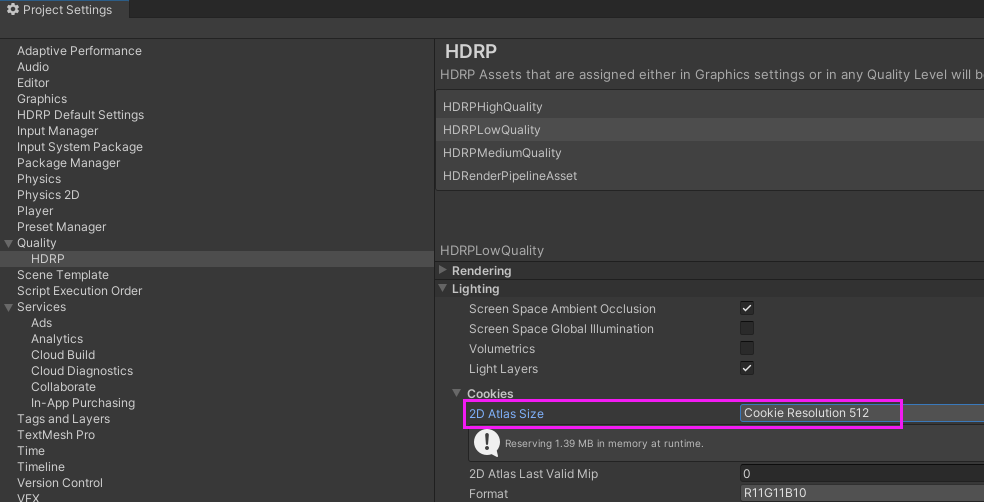The image size is (984, 502).
Task: Select Package Manager settings
Action: coord(68,163)
